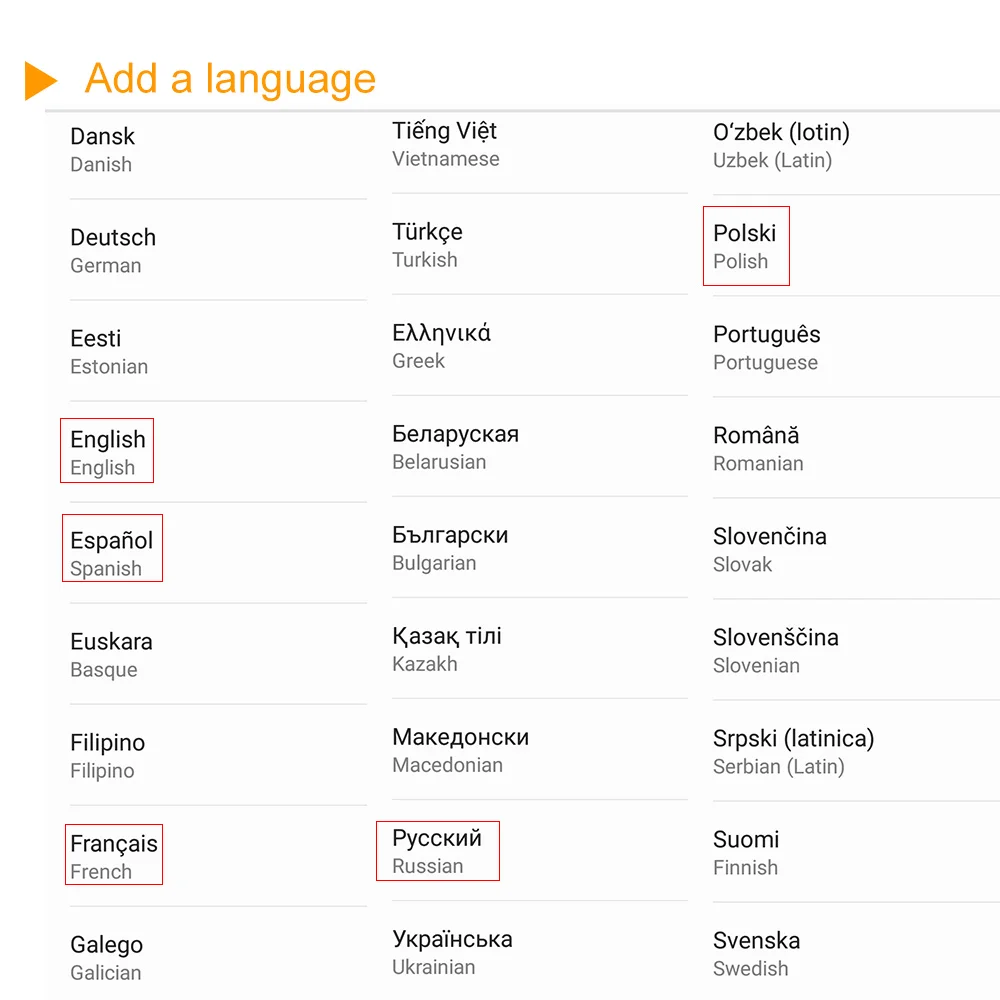
Task: Select Dansk (Danish) language
Action: pyautogui.click(x=218, y=151)
